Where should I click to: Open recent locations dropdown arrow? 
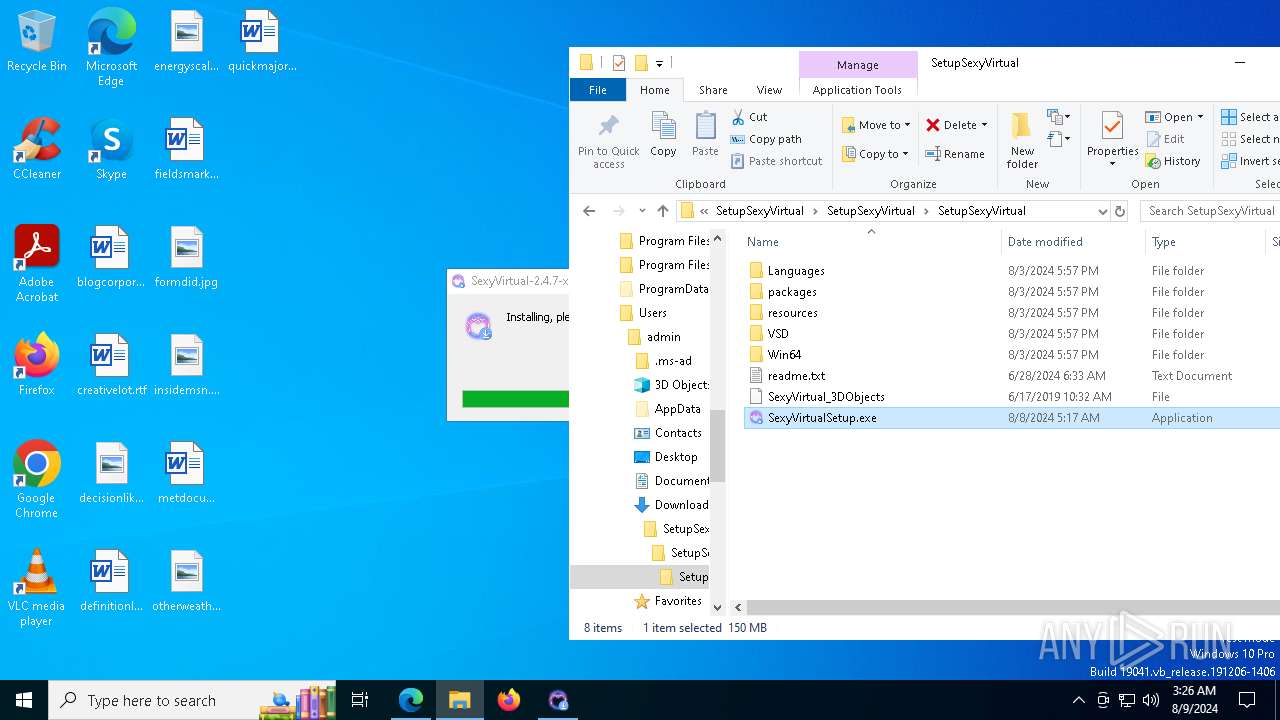pyautogui.click(x=641, y=211)
